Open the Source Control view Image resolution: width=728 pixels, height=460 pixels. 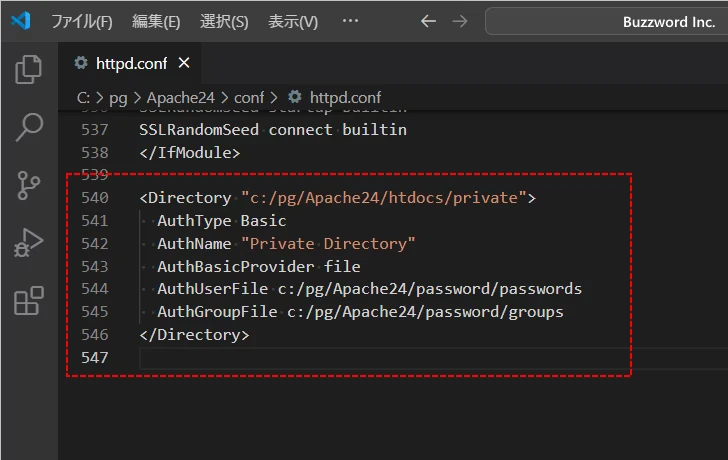[x=29, y=185]
